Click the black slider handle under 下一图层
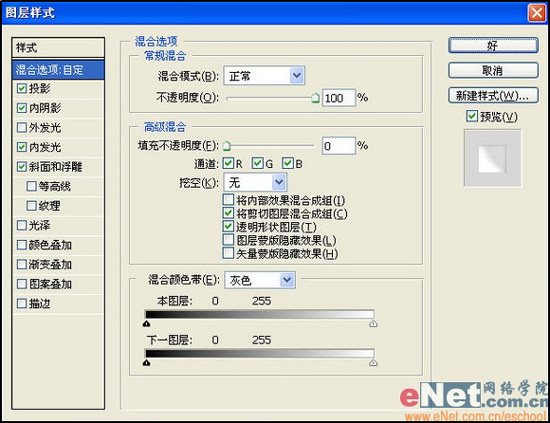Image resolution: width=550 pixels, height=423 pixels. click(147, 363)
